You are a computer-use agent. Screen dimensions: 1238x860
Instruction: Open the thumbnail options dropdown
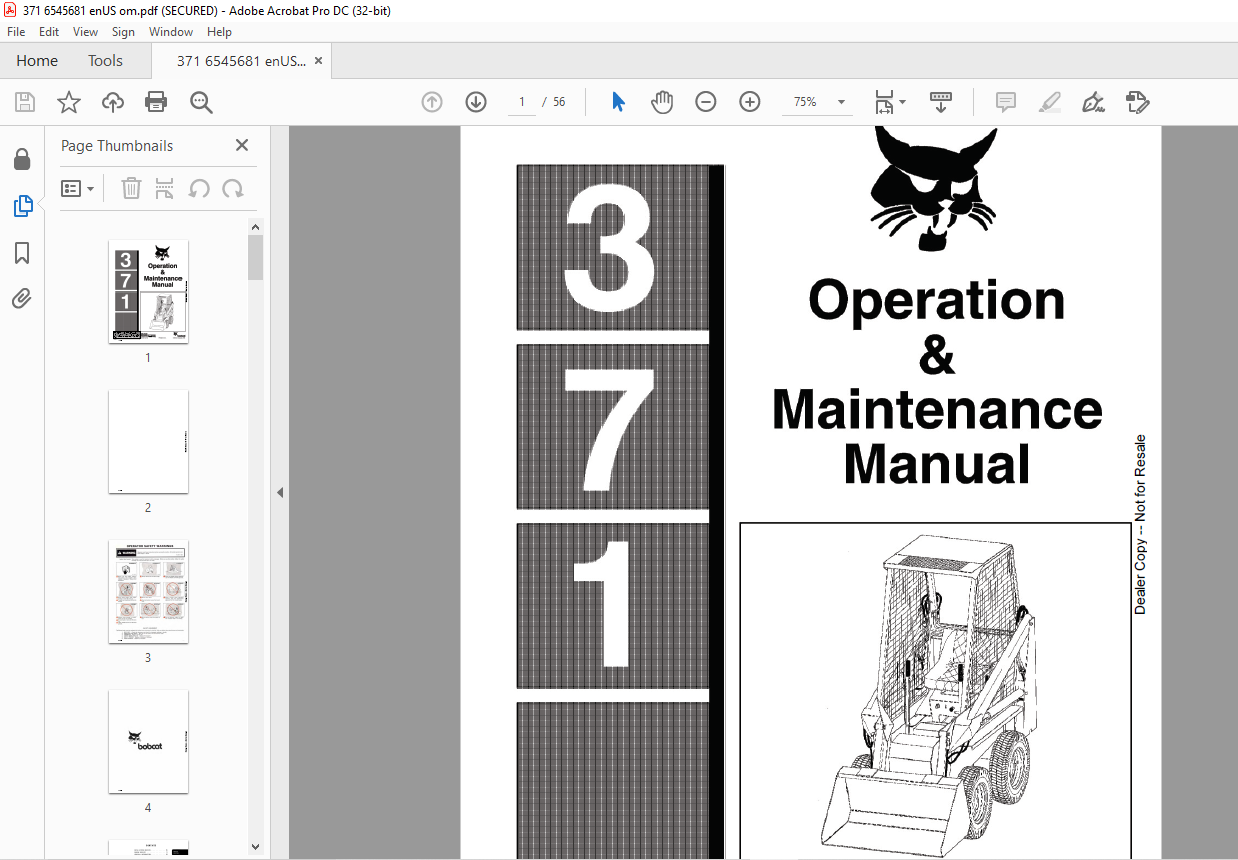pyautogui.click(x=78, y=188)
